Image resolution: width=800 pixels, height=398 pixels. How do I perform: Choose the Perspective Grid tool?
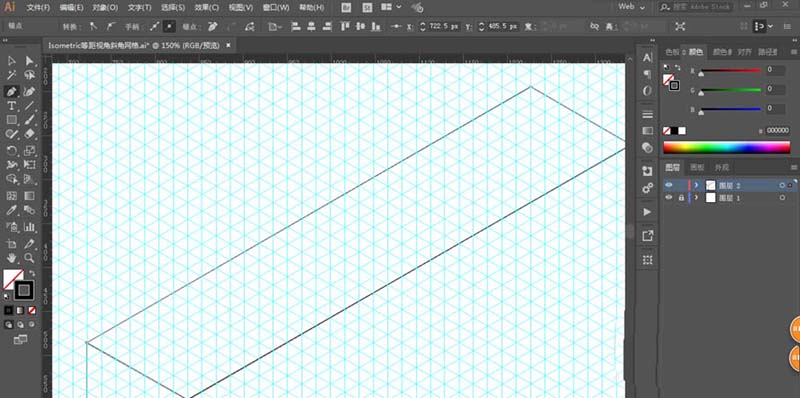tap(30, 179)
